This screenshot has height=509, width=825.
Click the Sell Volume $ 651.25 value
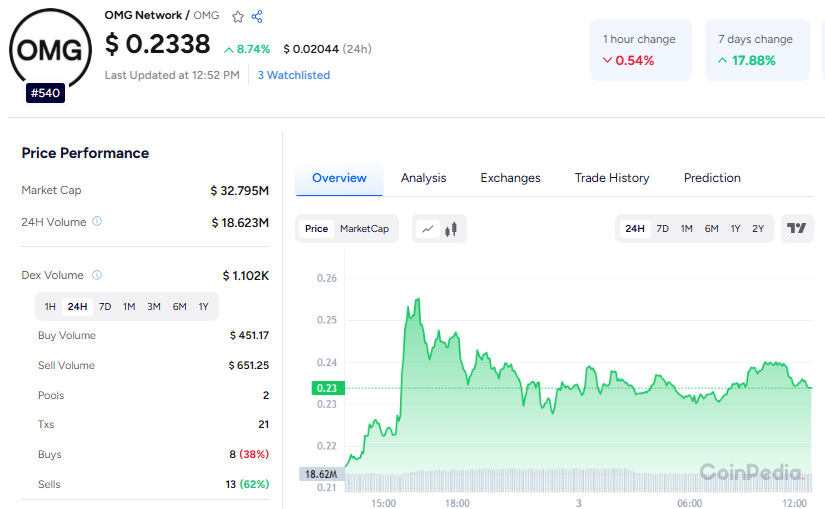249,365
